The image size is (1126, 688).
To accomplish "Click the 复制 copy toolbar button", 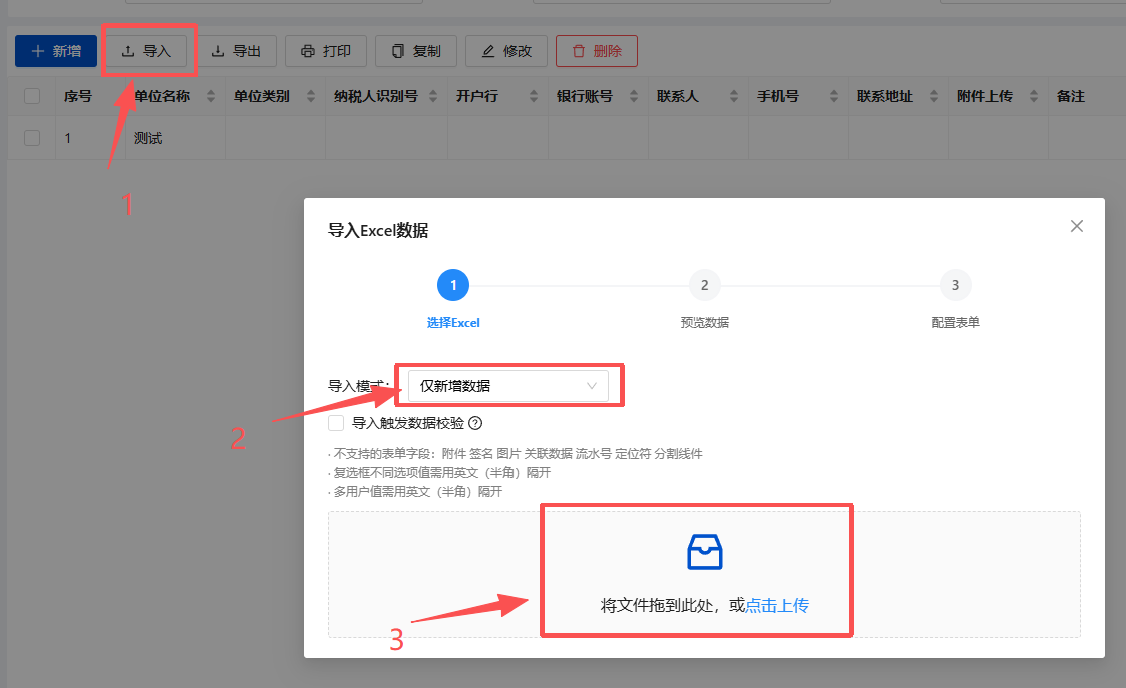I will coord(416,51).
